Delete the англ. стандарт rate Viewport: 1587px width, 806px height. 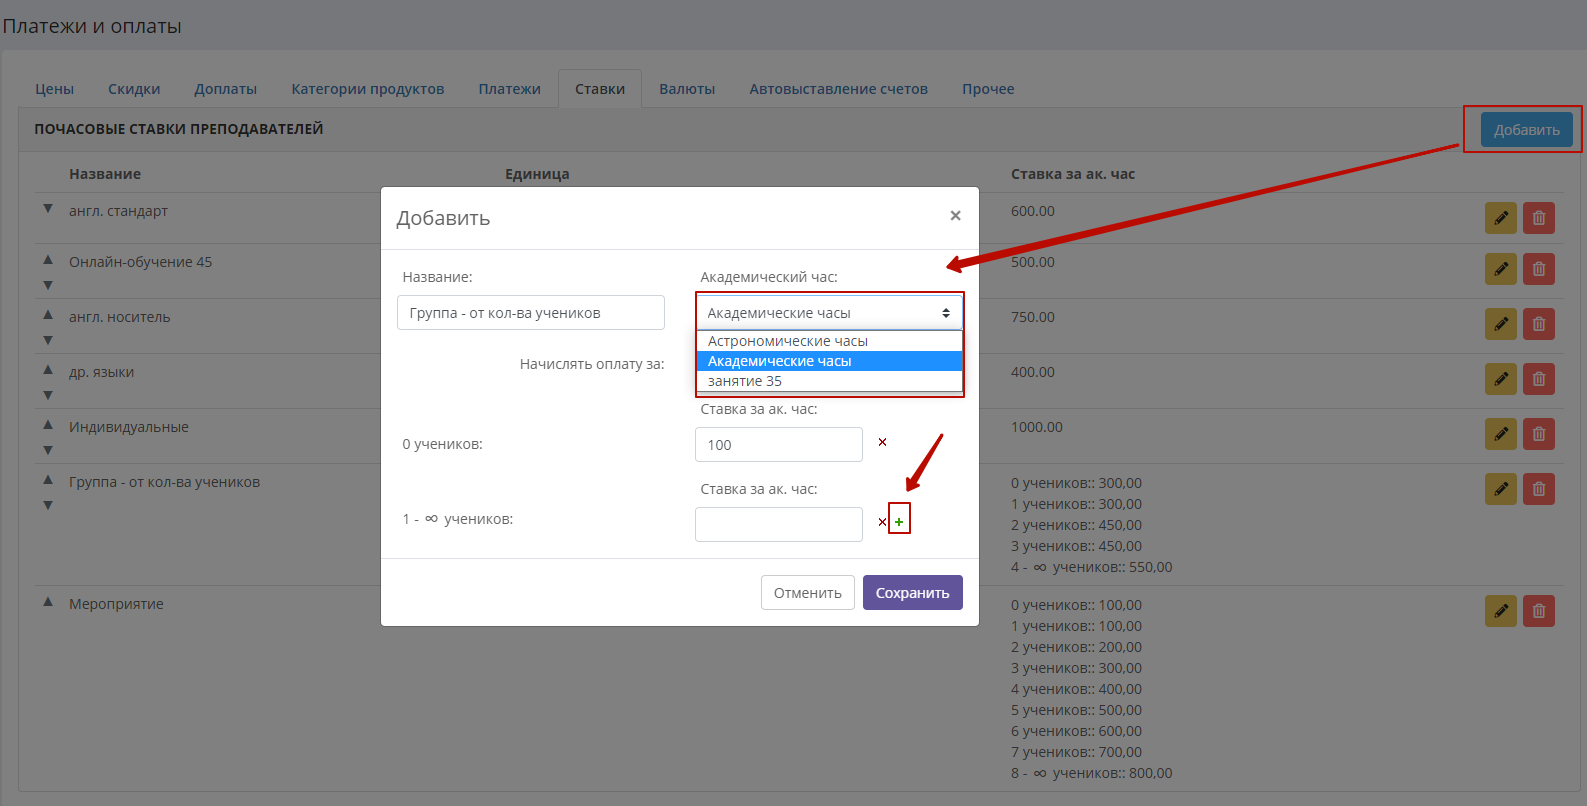coord(1539,218)
